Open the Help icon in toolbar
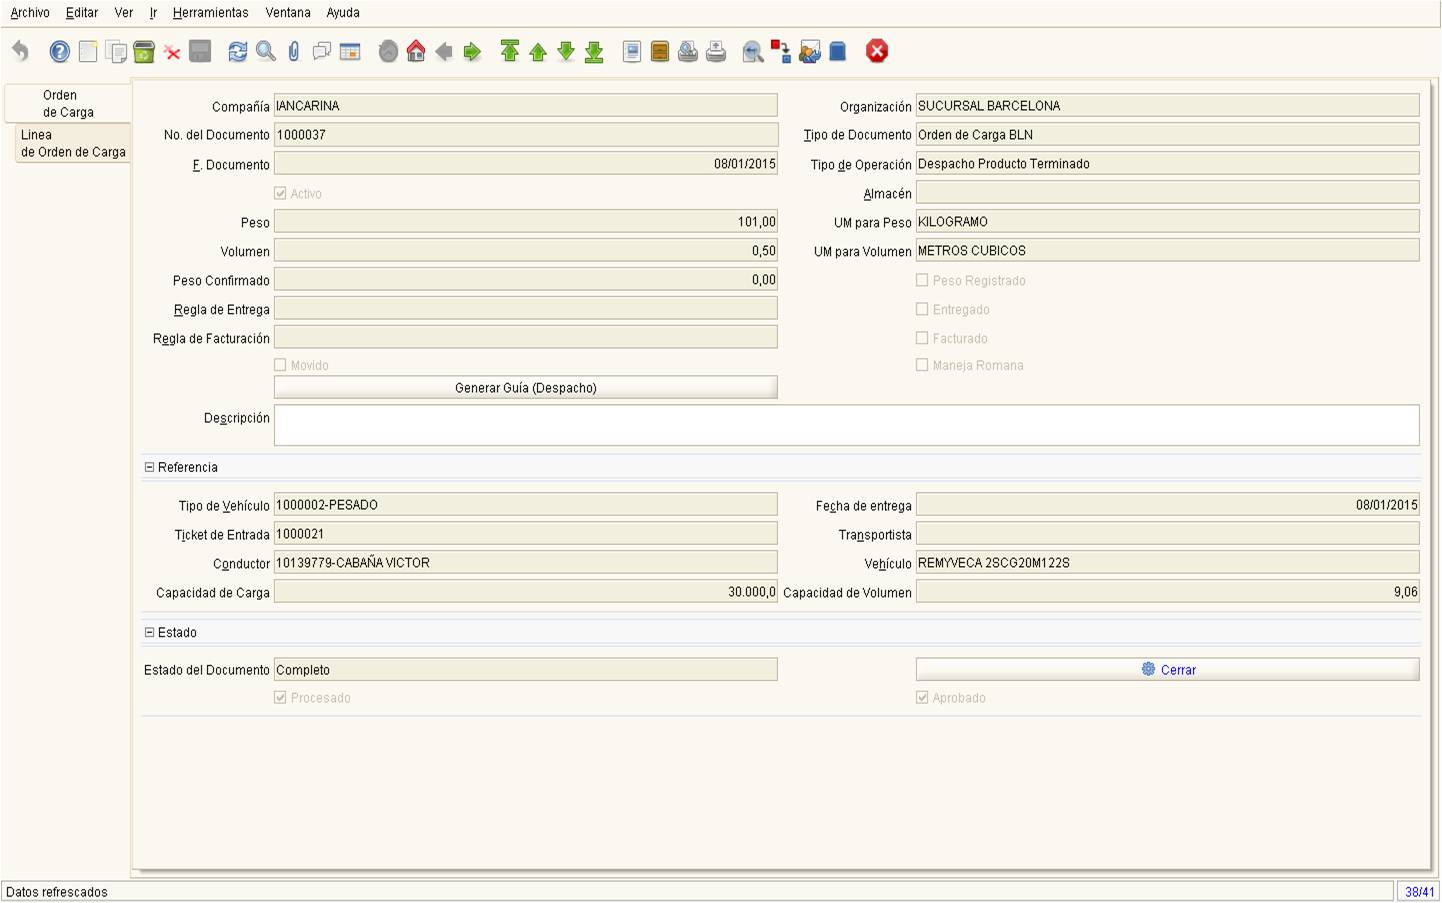The width and height of the screenshot is (1442, 903). coord(60,51)
